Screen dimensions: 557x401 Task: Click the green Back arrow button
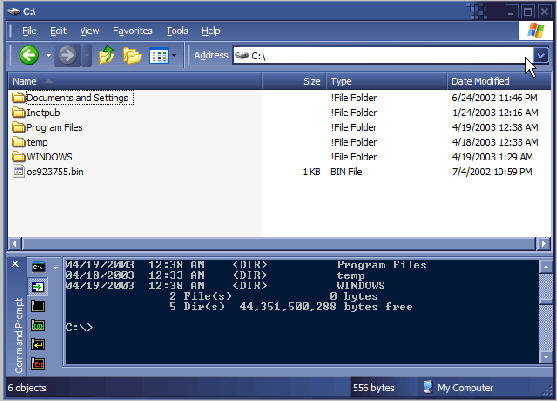tap(29, 55)
